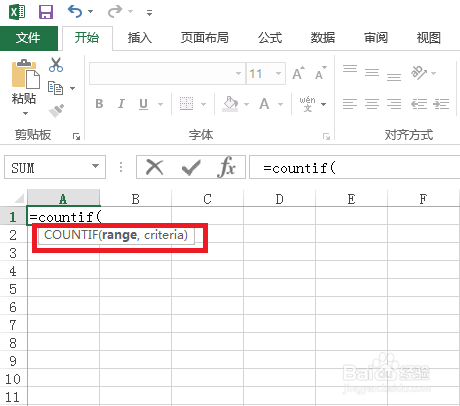Image resolution: width=460 pixels, height=406 pixels.
Task: Click the Cut scissors icon
Action: 56,65
